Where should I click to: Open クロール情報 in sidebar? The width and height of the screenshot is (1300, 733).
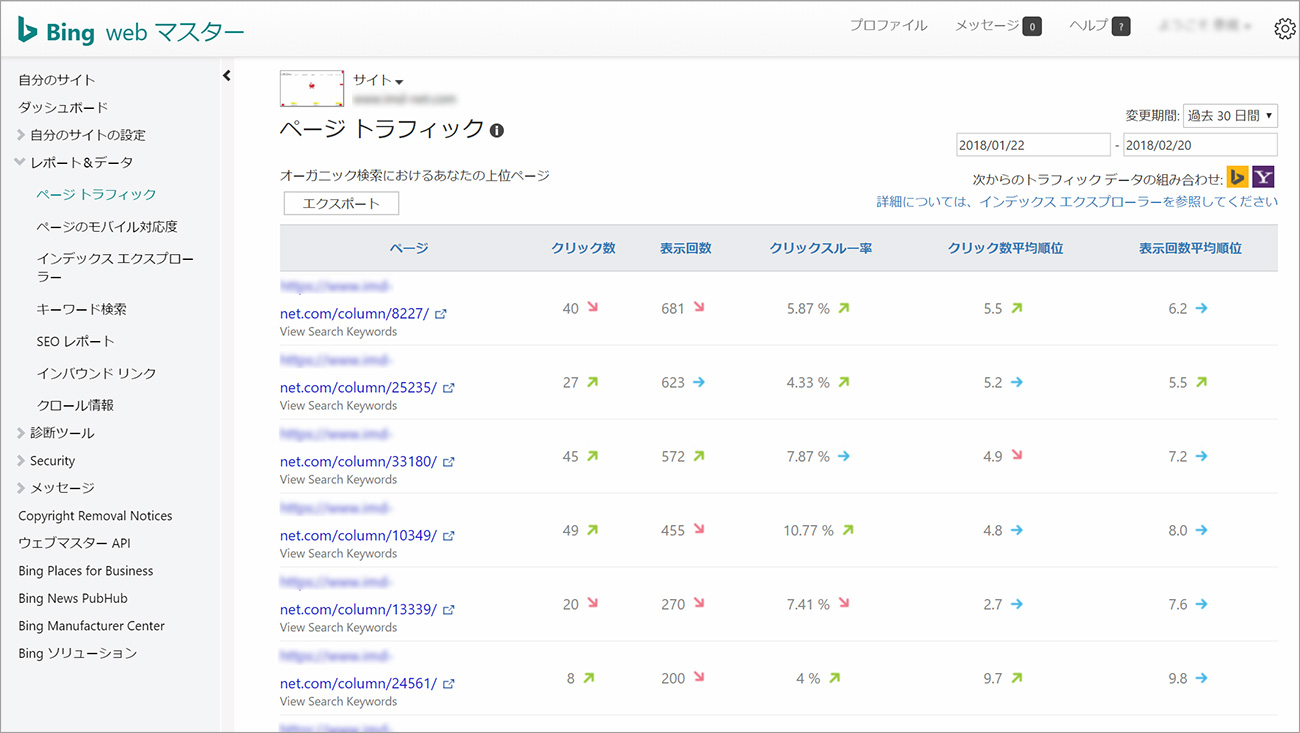click(x=75, y=405)
